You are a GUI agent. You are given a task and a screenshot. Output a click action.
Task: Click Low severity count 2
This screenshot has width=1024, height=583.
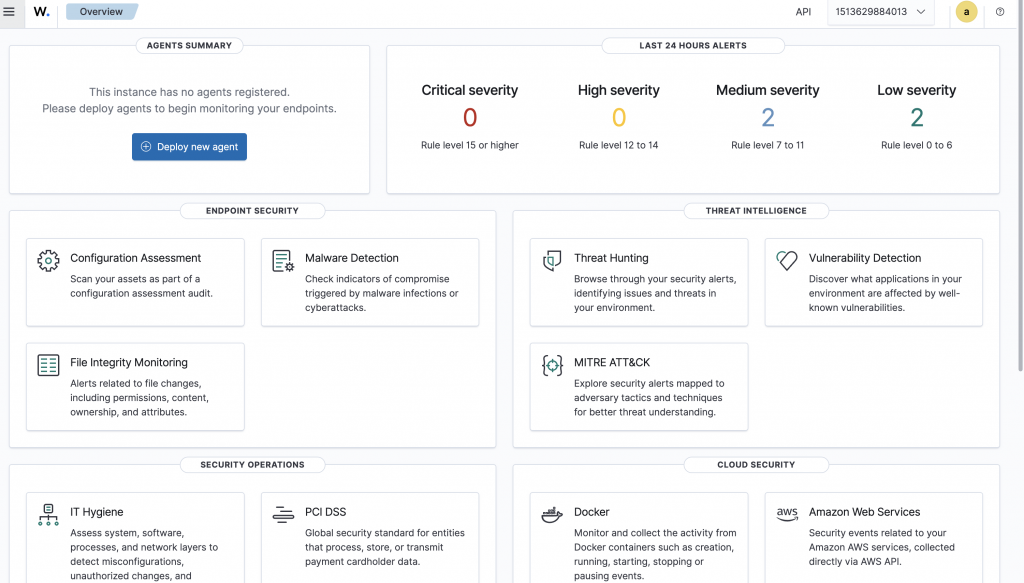click(x=916, y=118)
